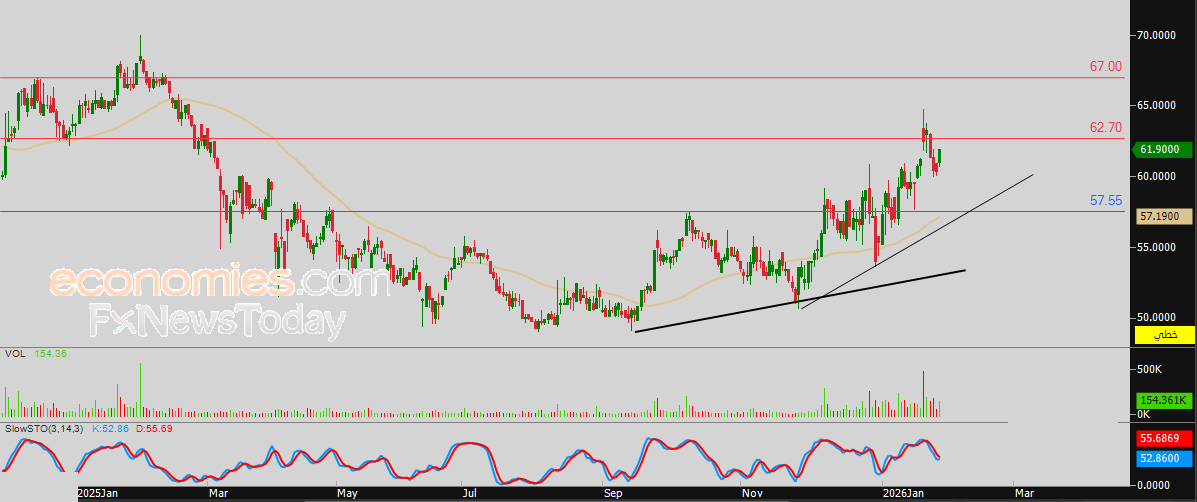Click the 2025Jan date marker on time axis
Screen dimensions: 1197x502
pyautogui.click(x=98, y=494)
